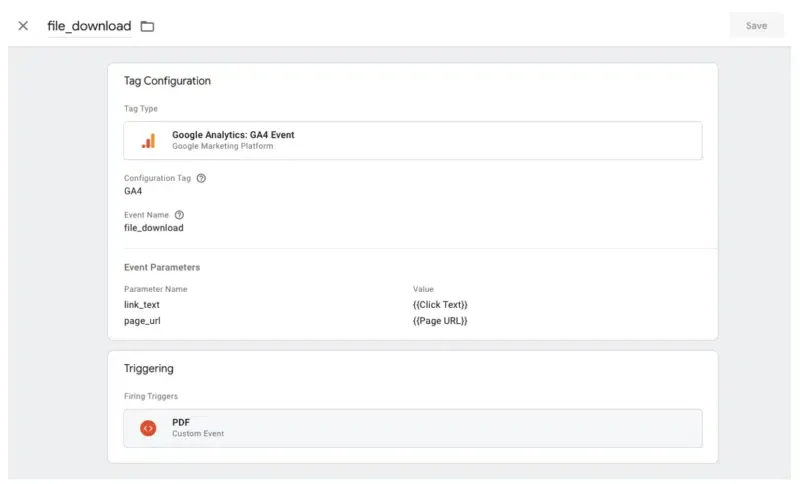Open the PDF firing trigger
The width and height of the screenshot is (800, 484).
412,428
